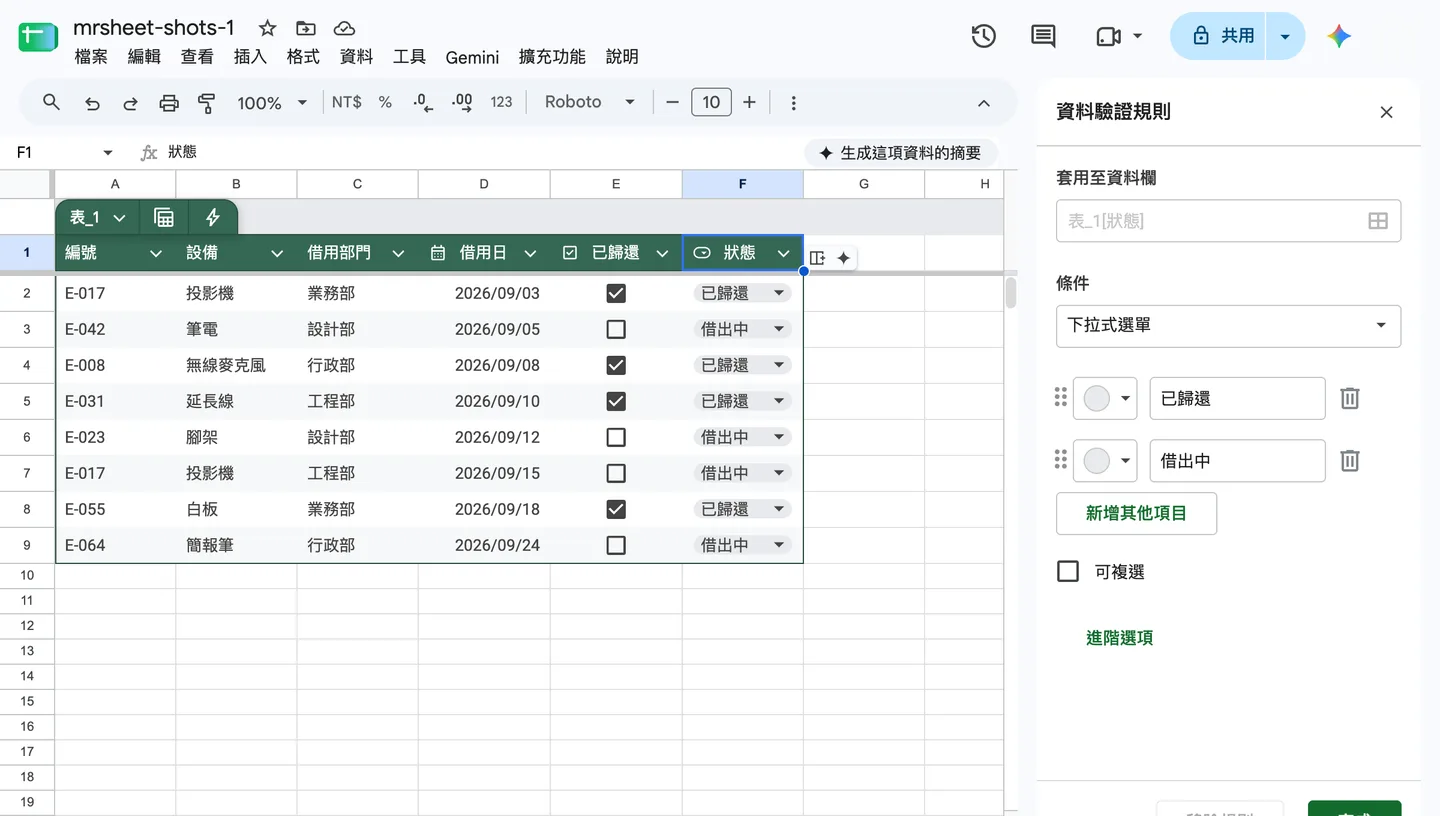Click the 共用 share button
The width and height of the screenshot is (1440, 816).
1219,36
